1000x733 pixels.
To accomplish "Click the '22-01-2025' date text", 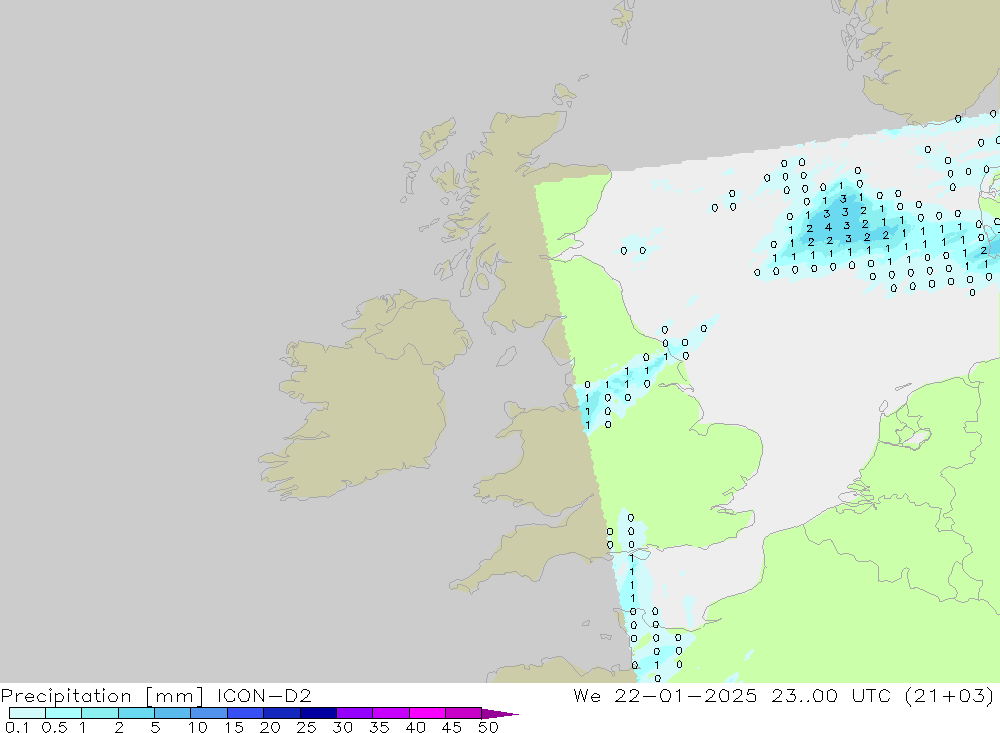I will click(686, 695).
